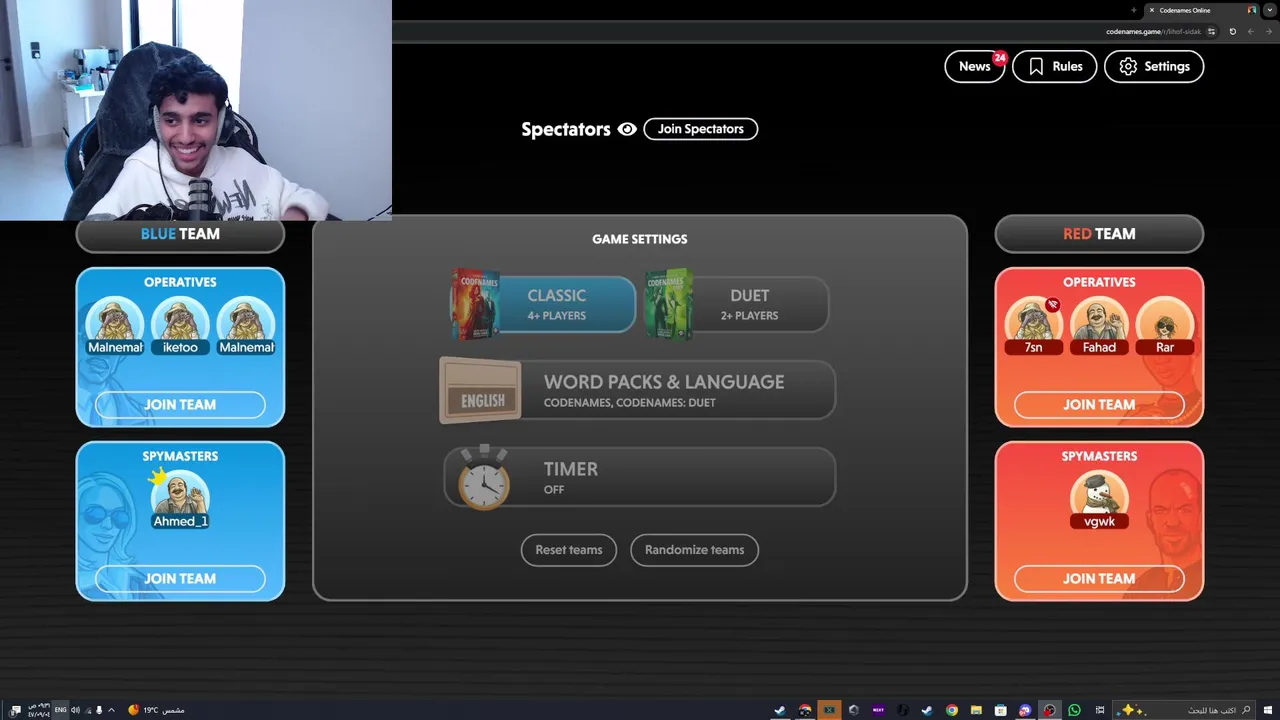Open the Timer setting
Viewport: 1280px width, 720px height.
point(640,477)
